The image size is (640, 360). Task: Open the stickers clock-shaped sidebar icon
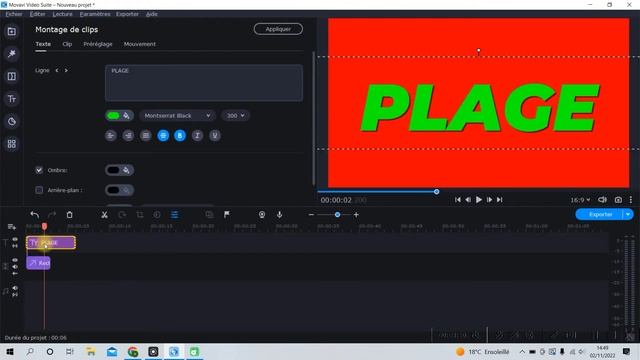[x=11, y=121]
